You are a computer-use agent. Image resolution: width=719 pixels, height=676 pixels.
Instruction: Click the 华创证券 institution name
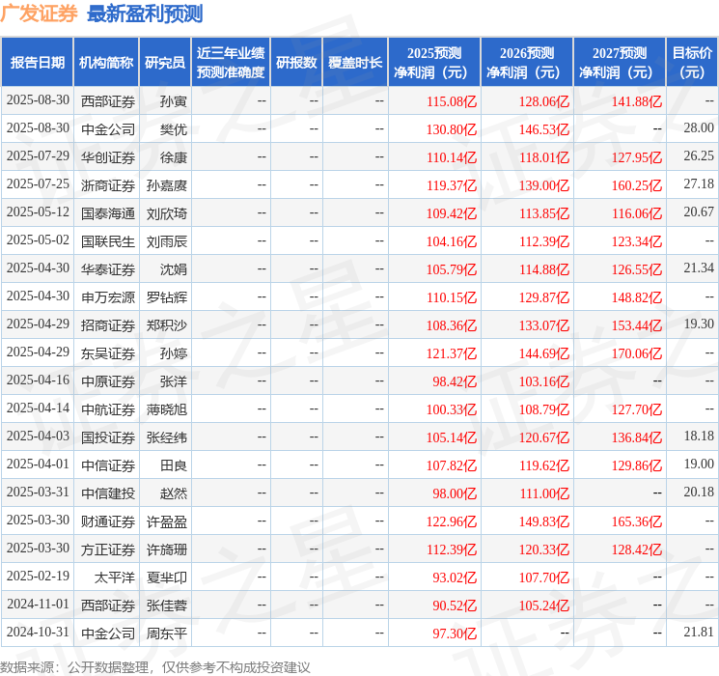pos(108,158)
